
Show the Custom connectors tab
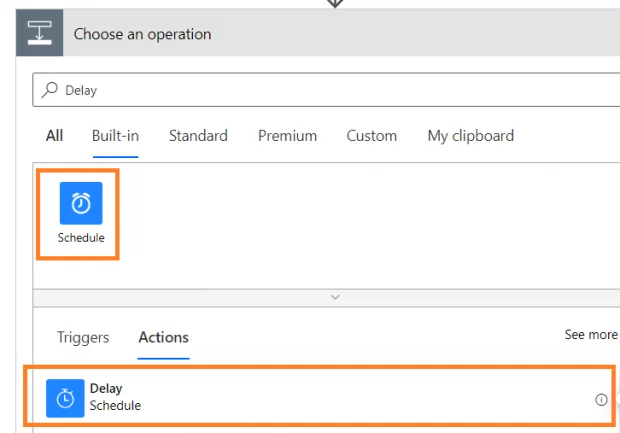[372, 136]
